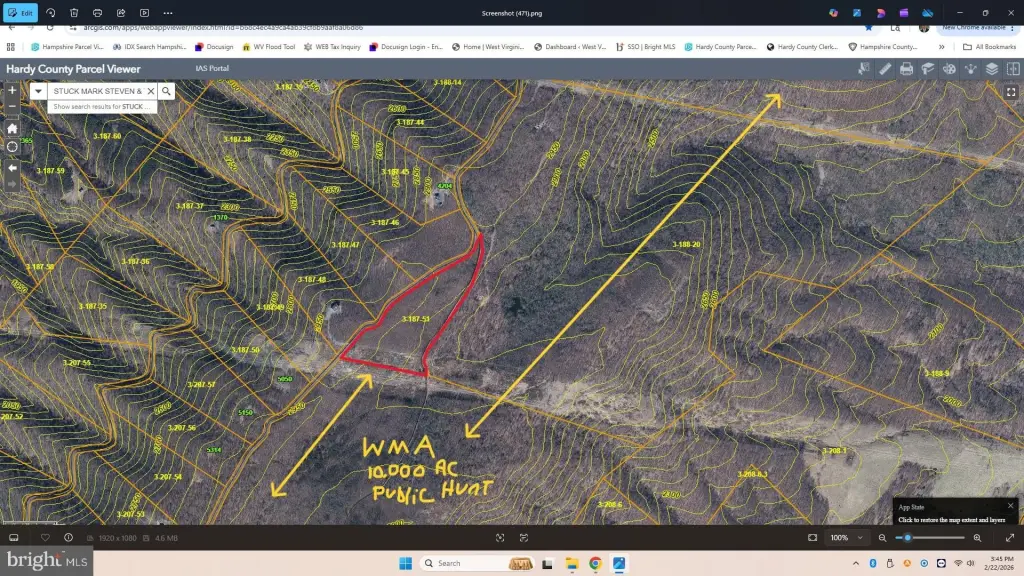The height and width of the screenshot is (576, 1024).
Task: Open the Measurement ruler tool
Action: coord(885,69)
